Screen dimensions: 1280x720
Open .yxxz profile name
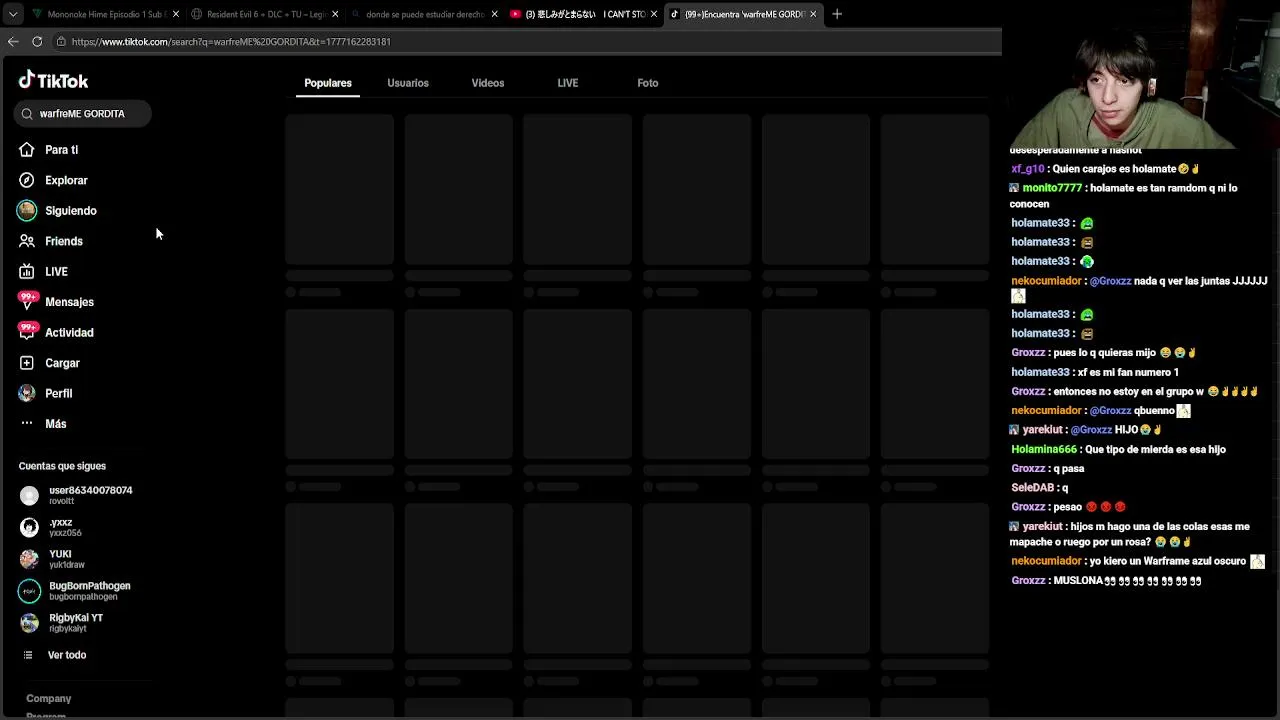click(61, 522)
